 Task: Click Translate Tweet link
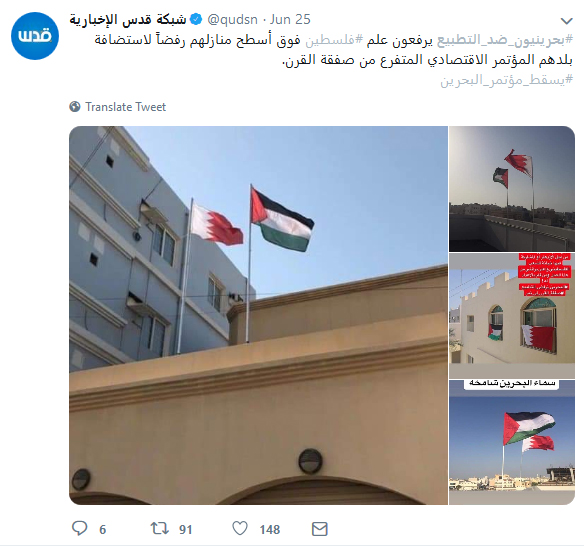pos(126,107)
